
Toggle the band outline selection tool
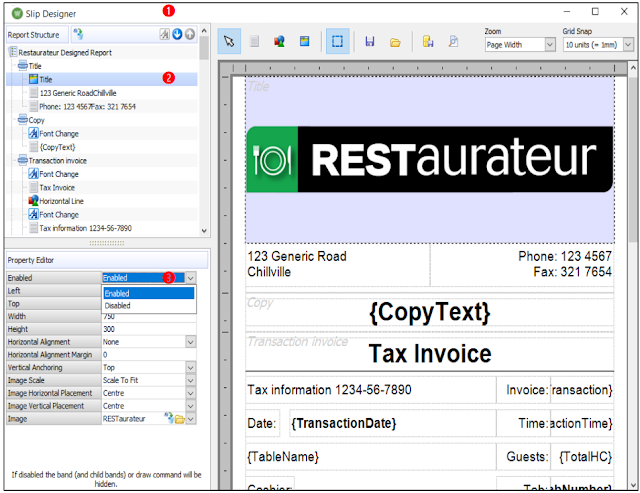point(338,41)
